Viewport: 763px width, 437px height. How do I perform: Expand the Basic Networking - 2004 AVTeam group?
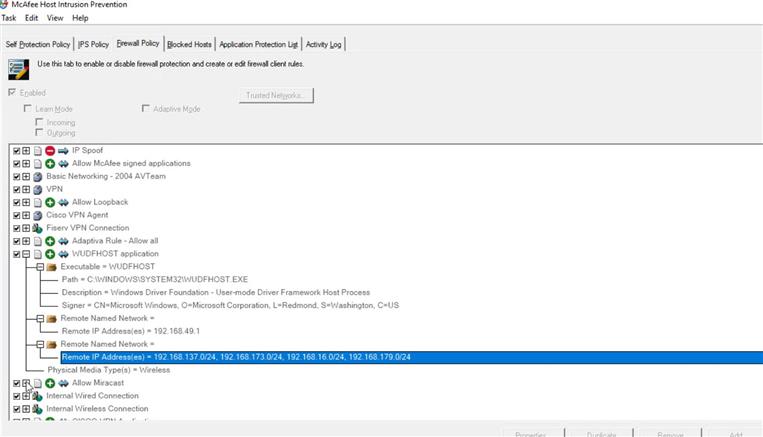coord(26,176)
